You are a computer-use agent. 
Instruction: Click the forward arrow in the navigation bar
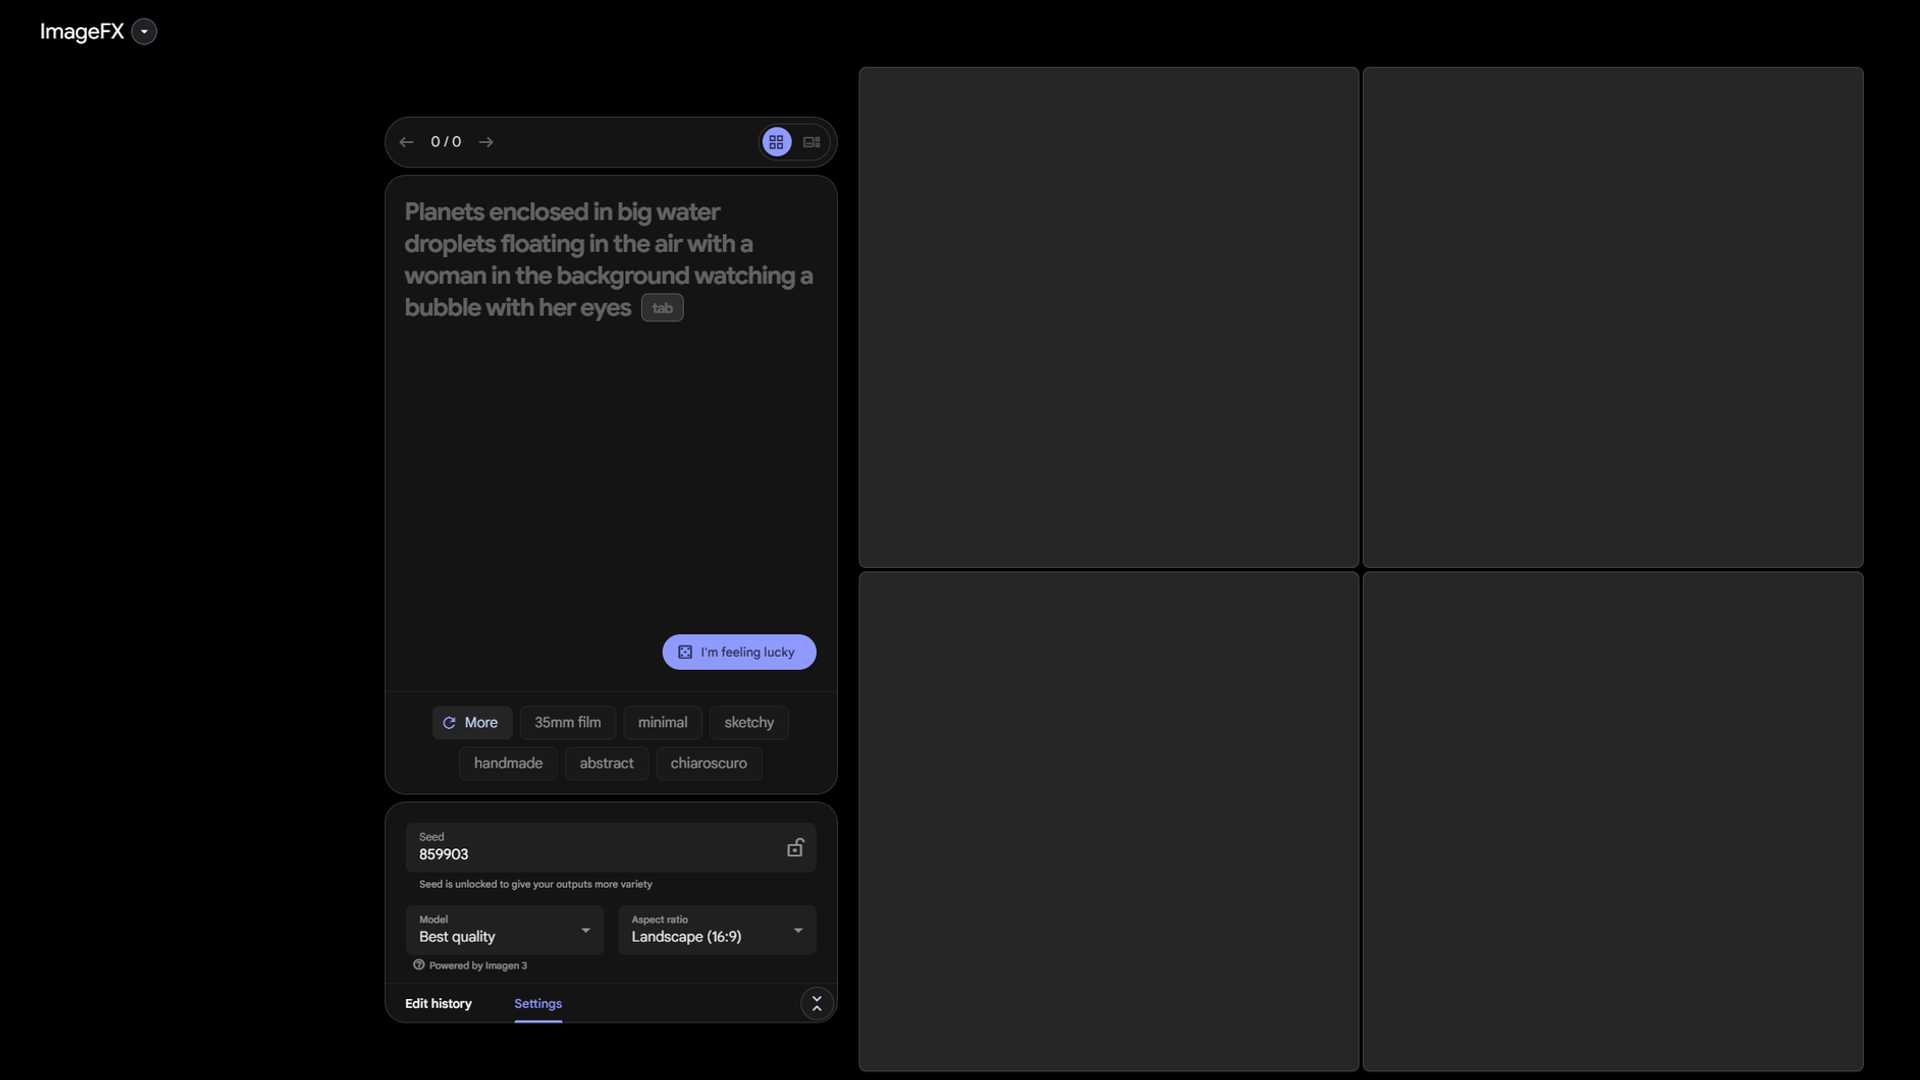click(486, 141)
